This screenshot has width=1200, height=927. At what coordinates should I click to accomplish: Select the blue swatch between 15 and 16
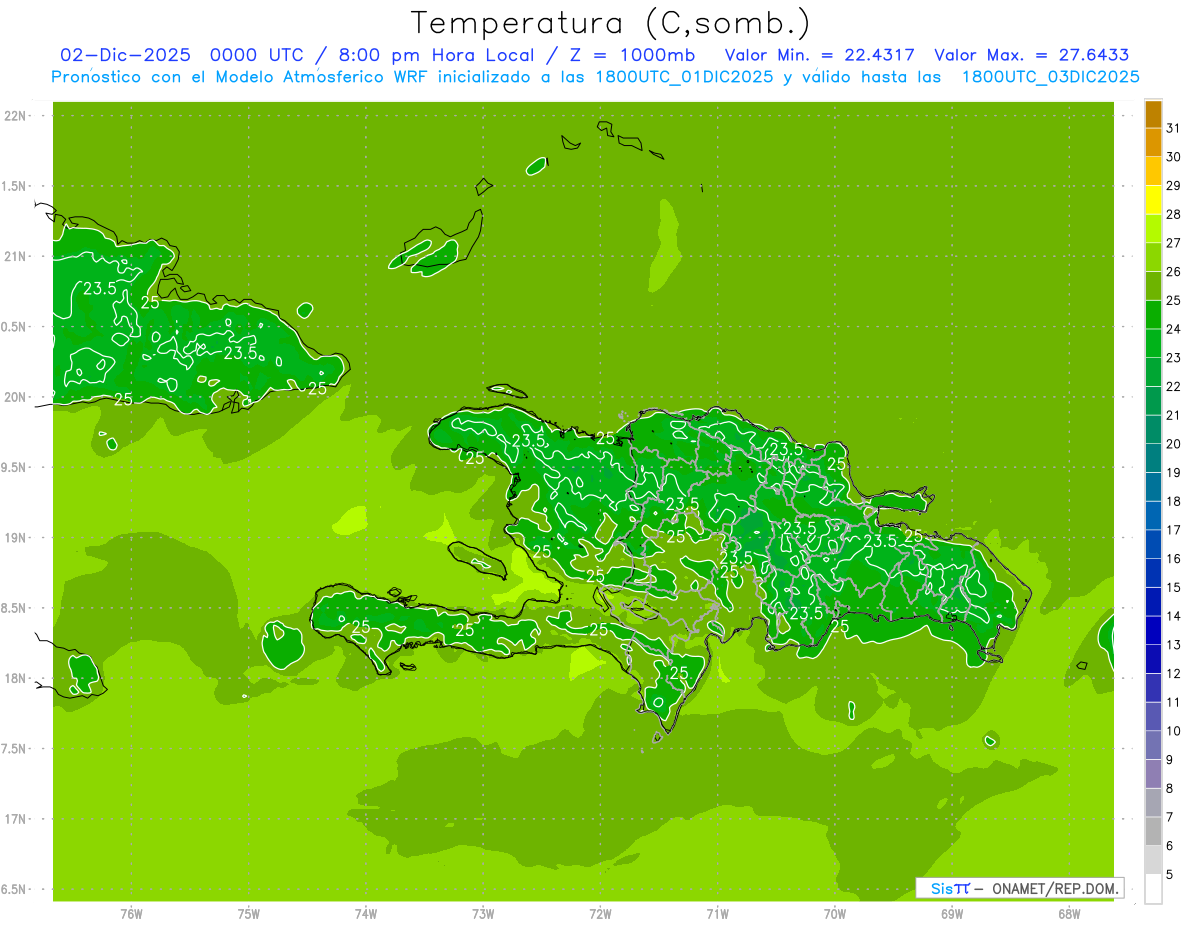pos(1153,573)
